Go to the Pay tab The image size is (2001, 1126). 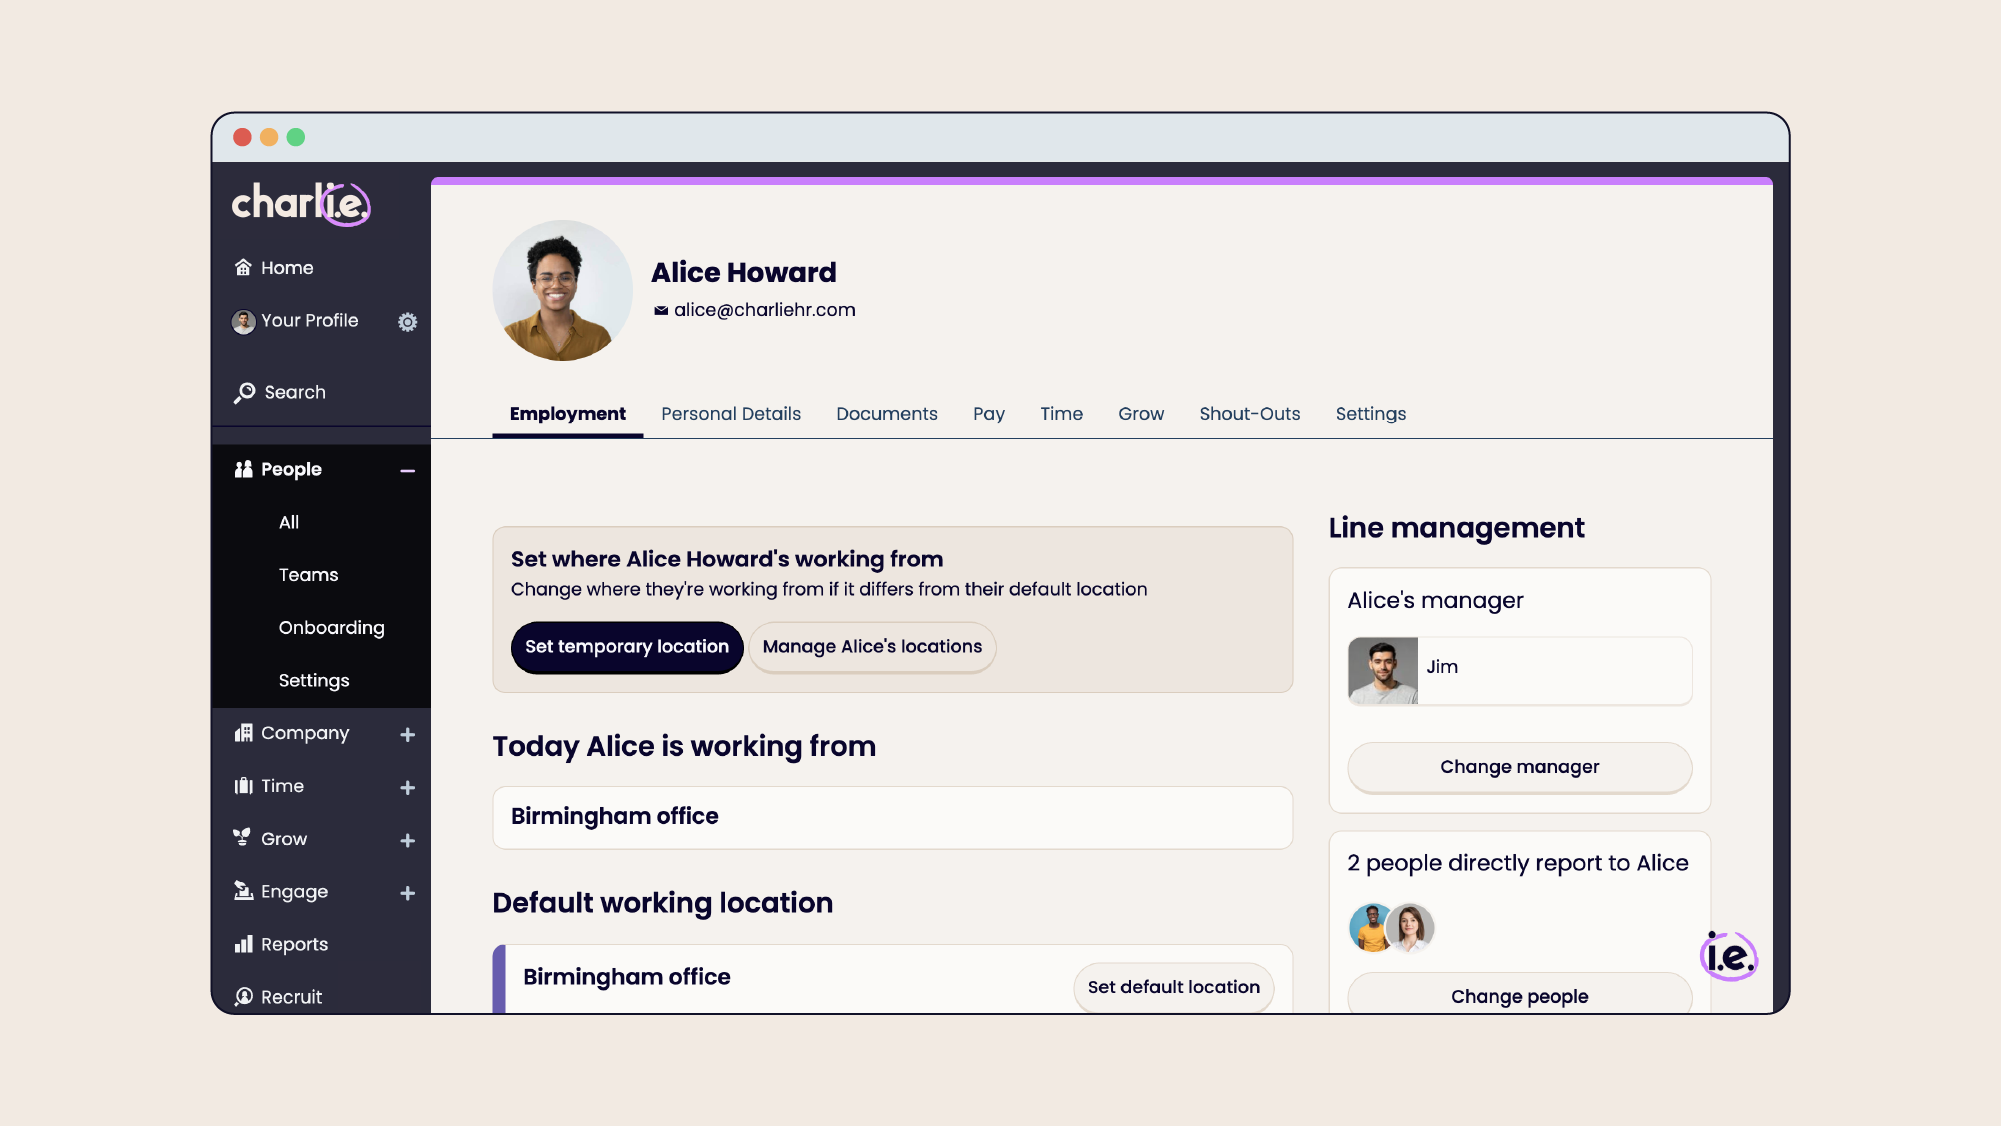coord(989,414)
